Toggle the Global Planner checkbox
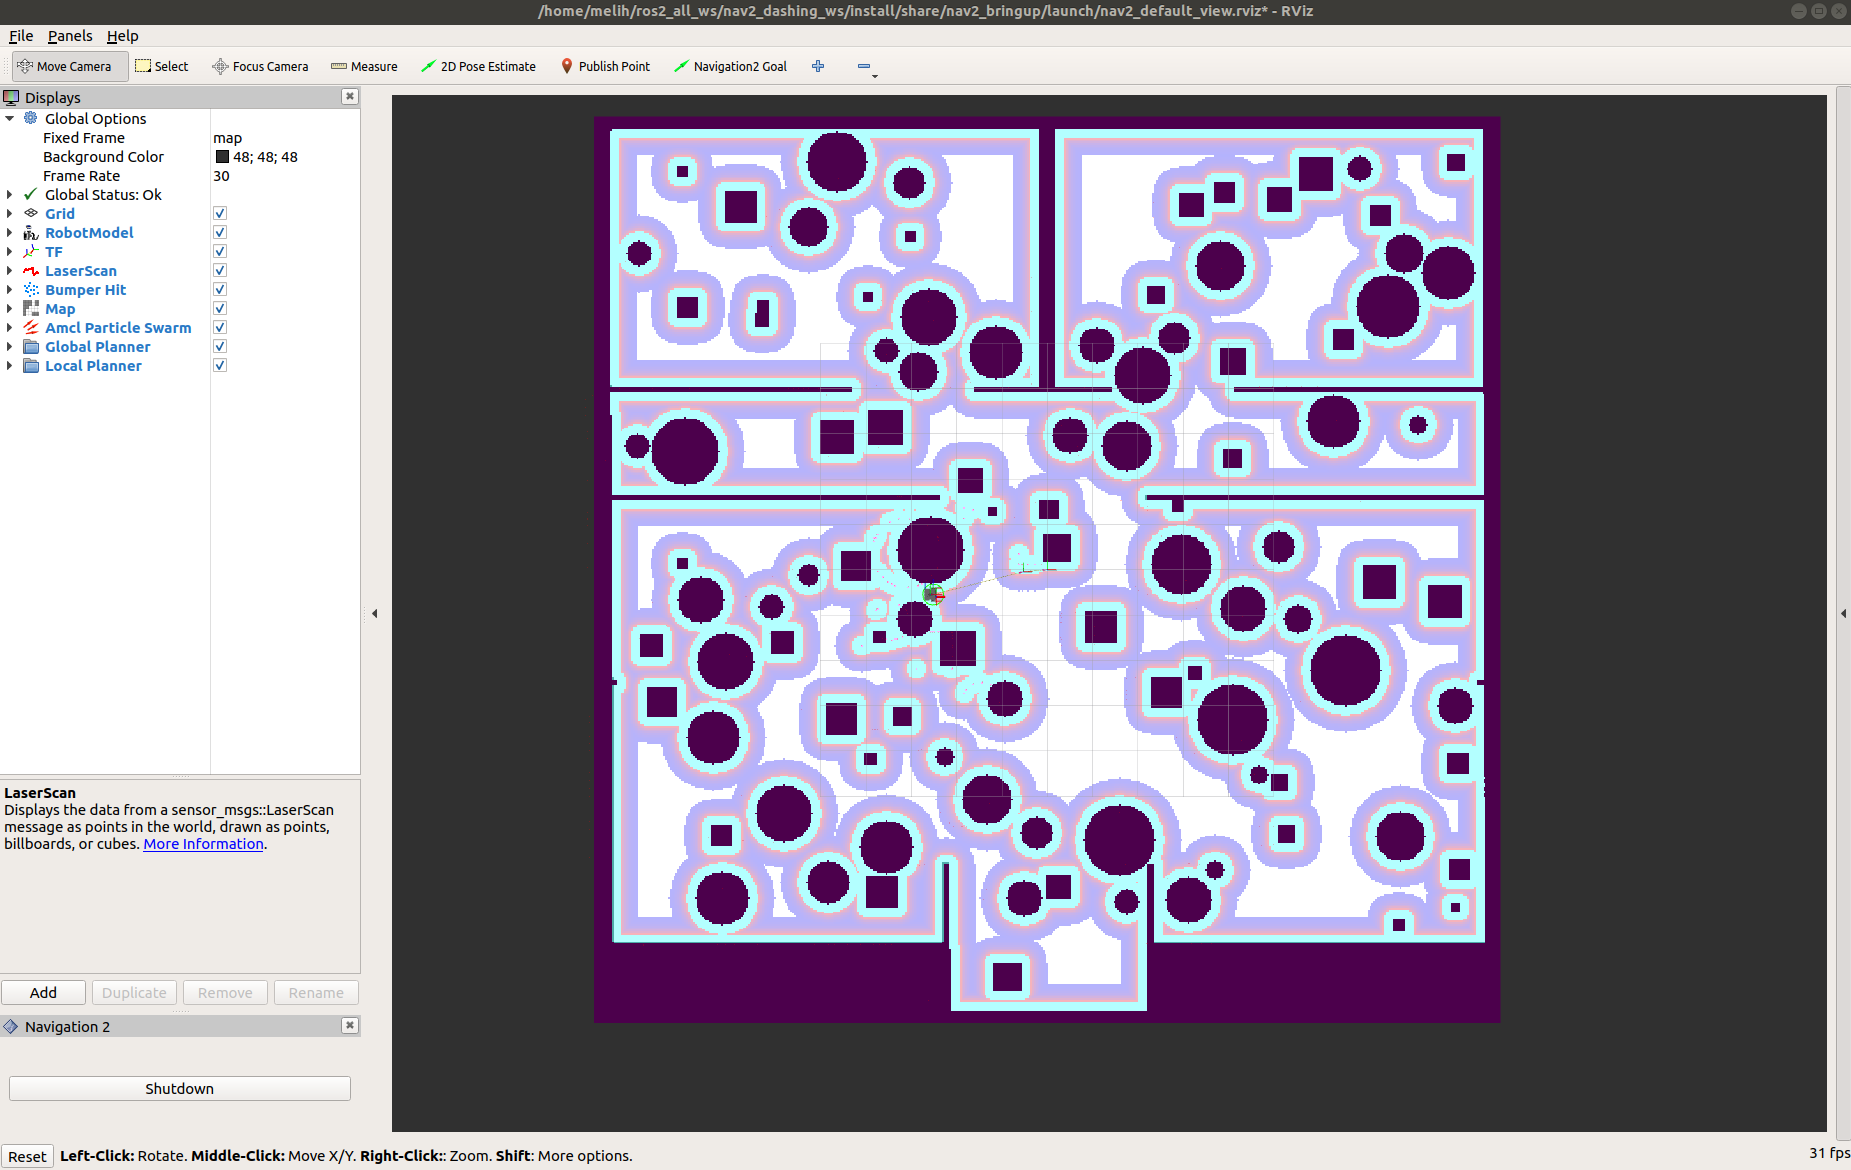This screenshot has height=1170, width=1851. 220,346
